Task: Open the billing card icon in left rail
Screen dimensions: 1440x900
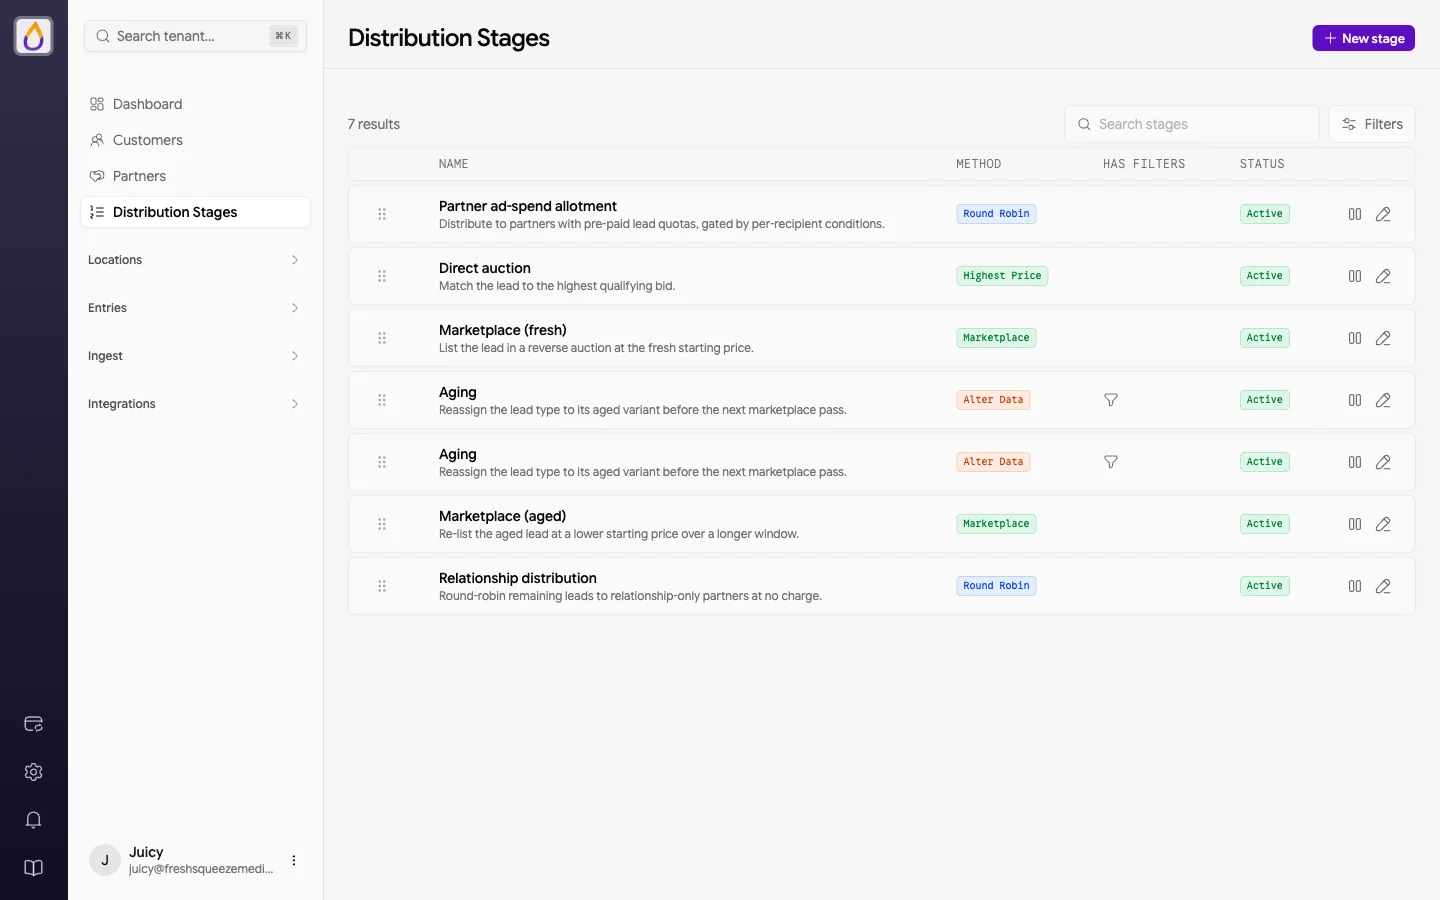Action: point(33,724)
